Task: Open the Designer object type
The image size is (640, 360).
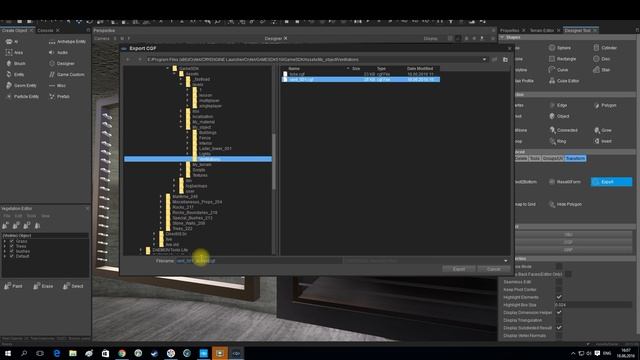Action: pos(62,64)
